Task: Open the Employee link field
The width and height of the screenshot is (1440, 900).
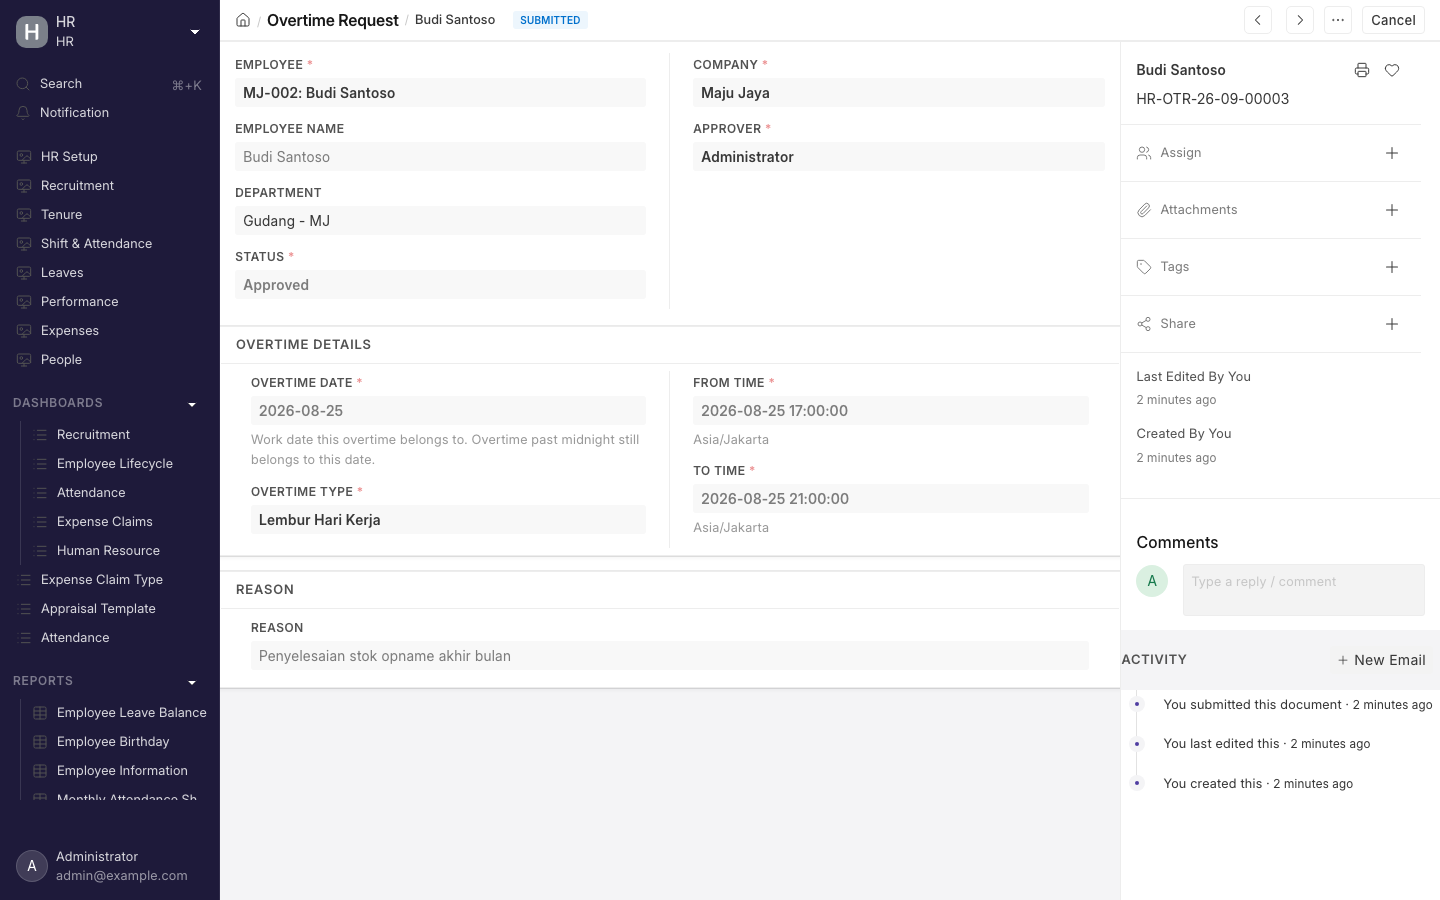Action: click(x=440, y=93)
